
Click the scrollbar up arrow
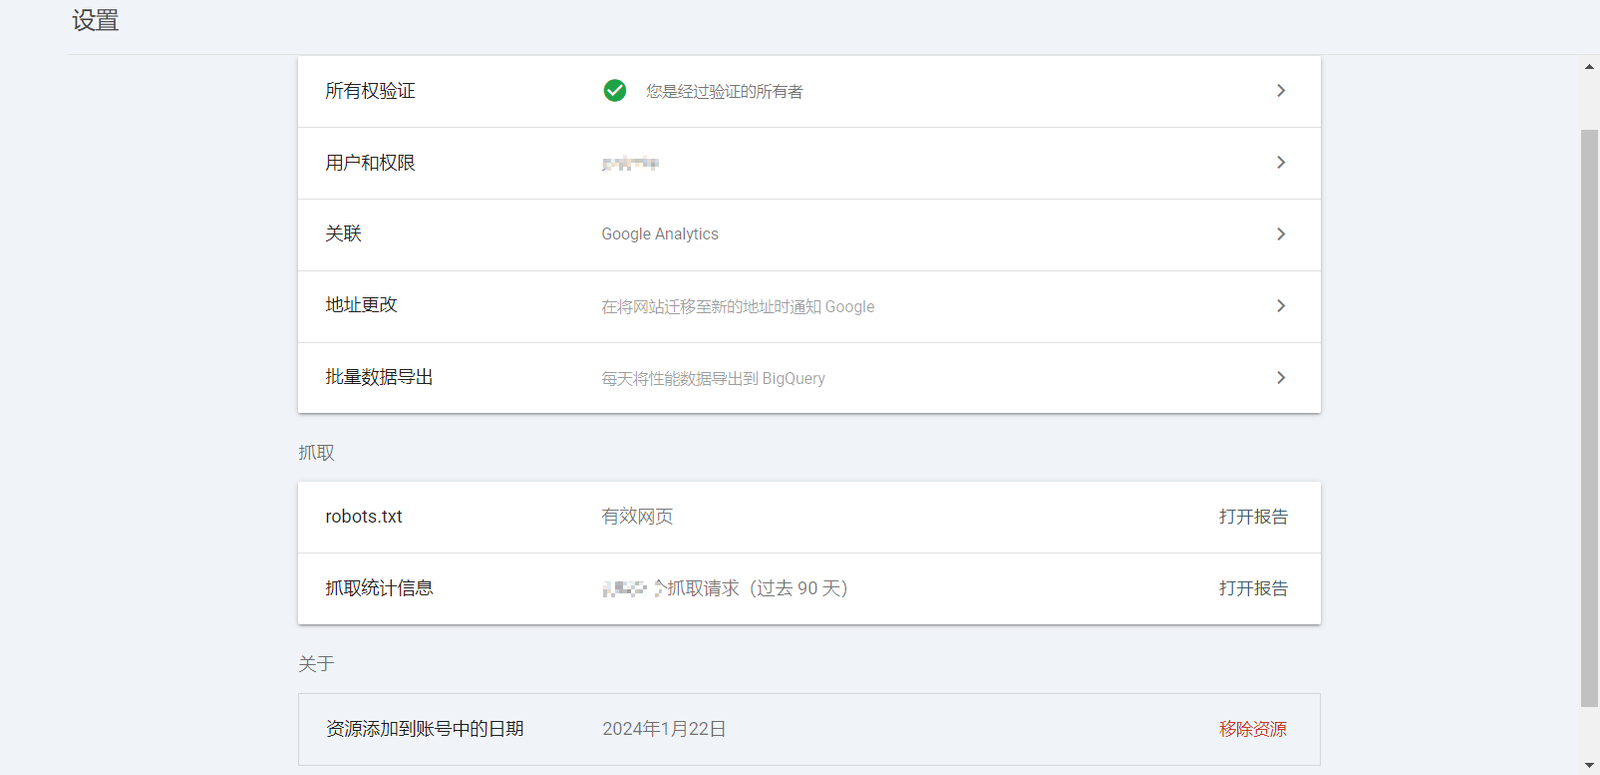click(1589, 67)
